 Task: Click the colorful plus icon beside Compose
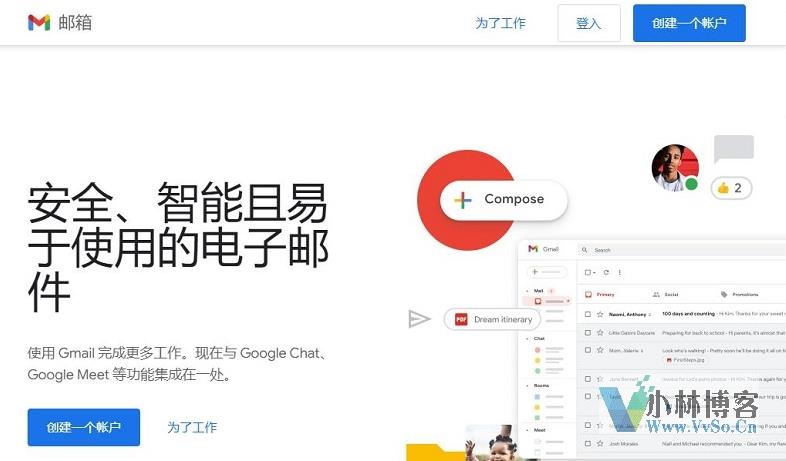click(x=463, y=200)
